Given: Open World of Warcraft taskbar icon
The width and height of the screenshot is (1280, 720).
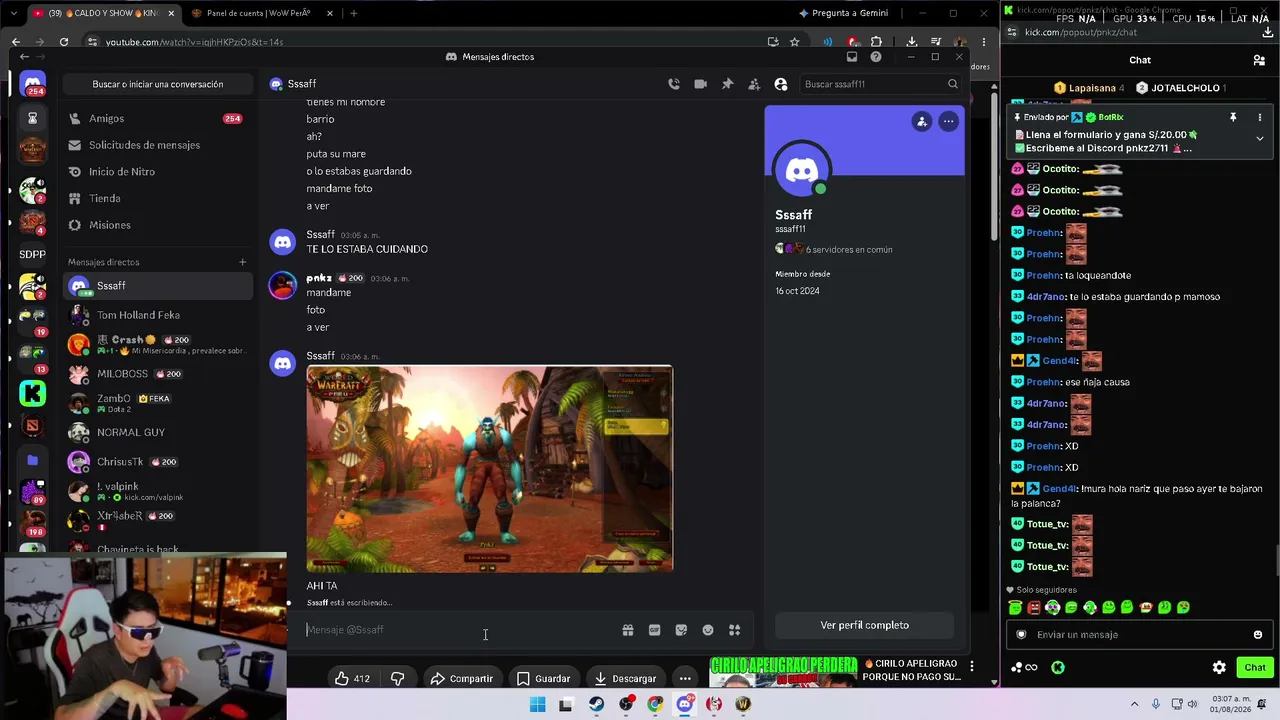Looking at the screenshot, I should click(x=743, y=704).
